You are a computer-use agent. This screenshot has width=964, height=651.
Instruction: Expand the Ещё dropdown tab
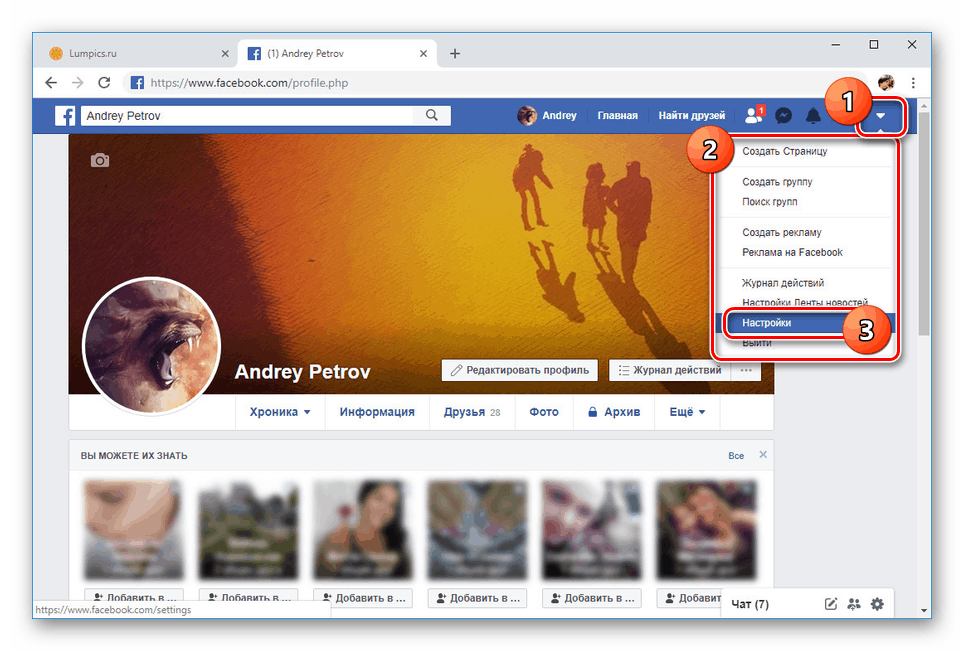tap(687, 412)
